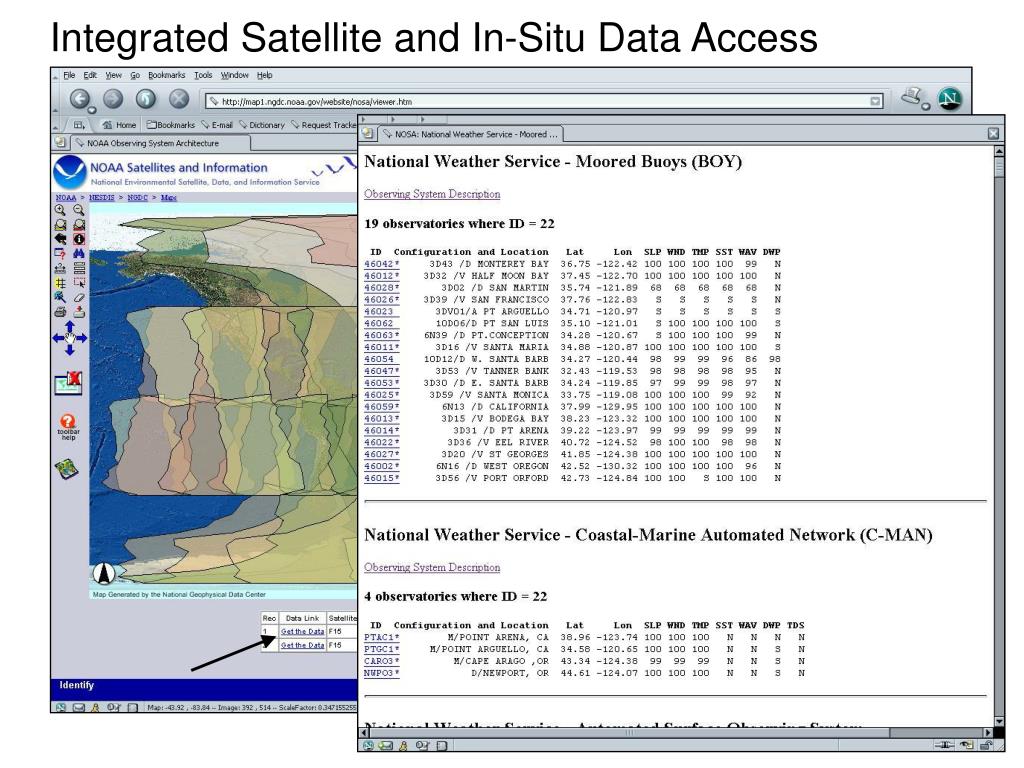Open station NWPO3 Newport link
1024x768 pixels.
pyautogui.click(x=381, y=673)
